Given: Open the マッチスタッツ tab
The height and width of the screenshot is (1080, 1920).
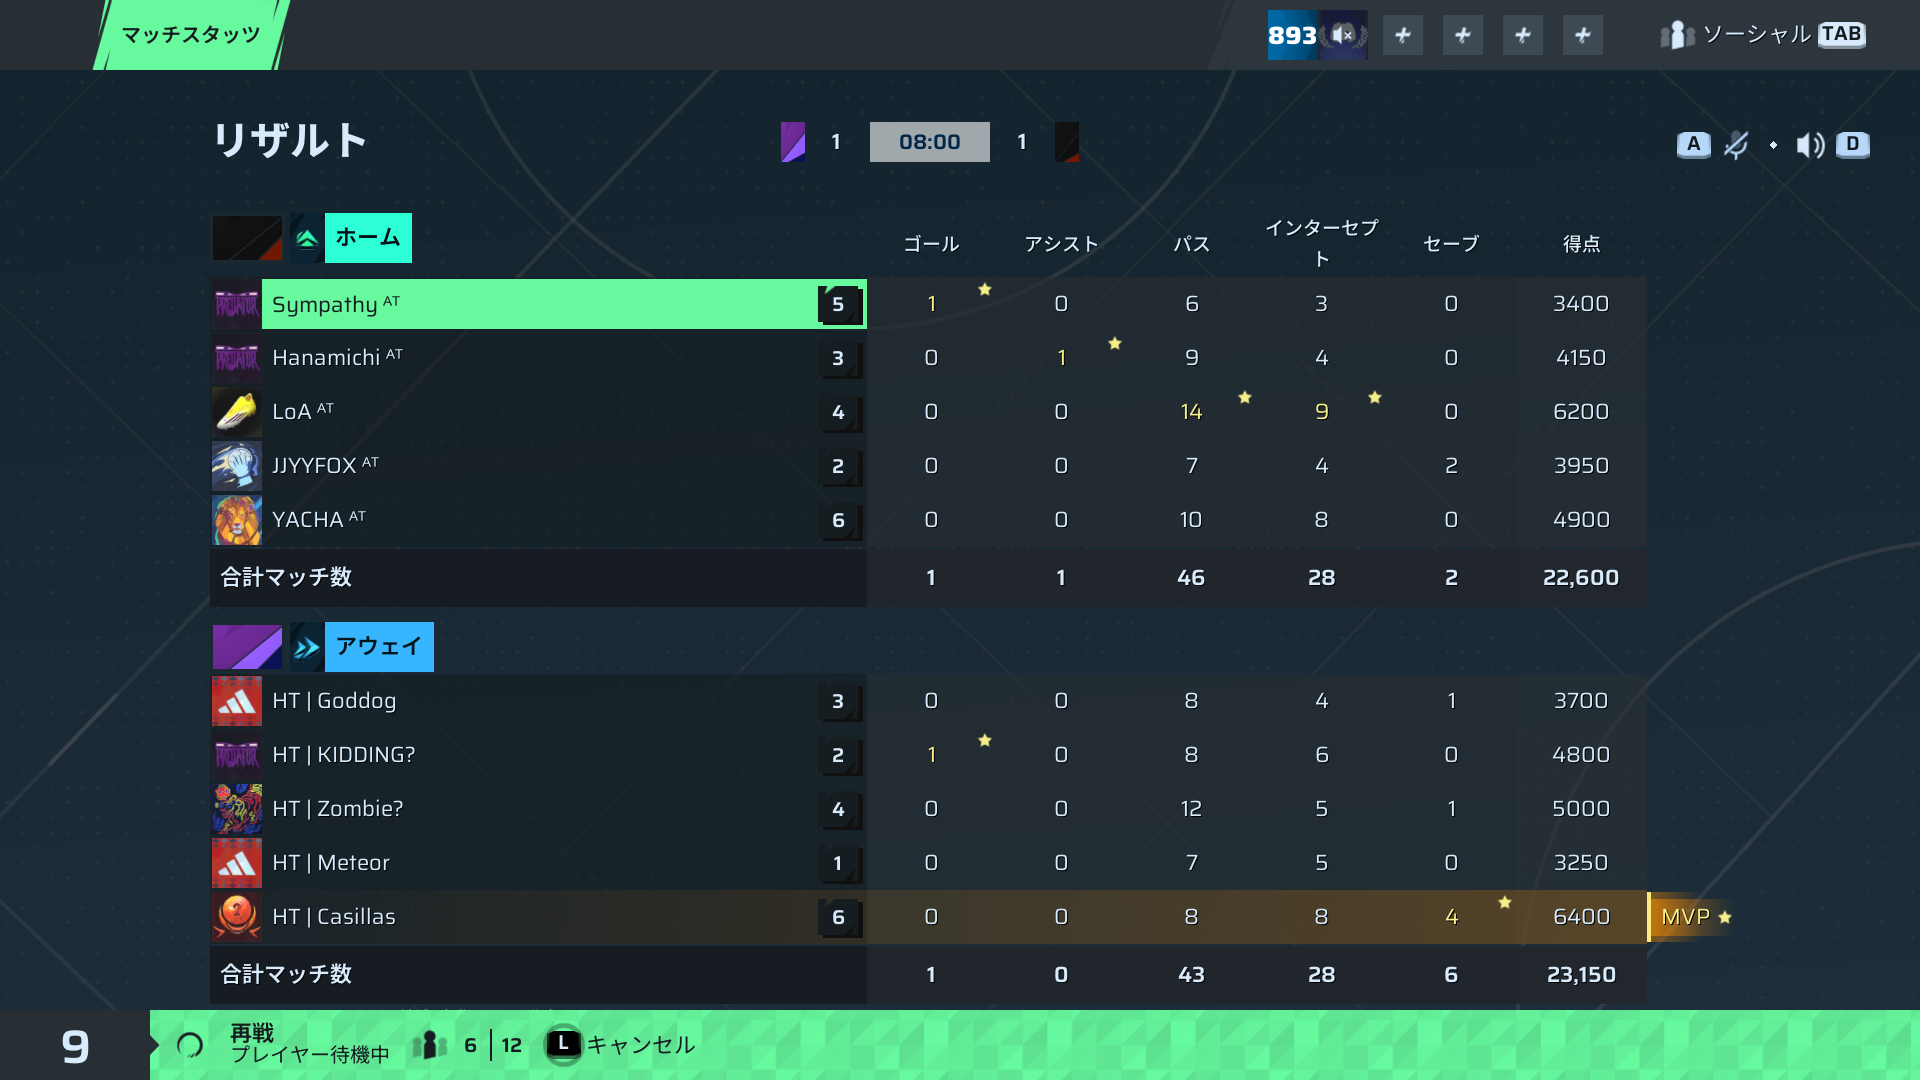Looking at the screenshot, I should (191, 35).
